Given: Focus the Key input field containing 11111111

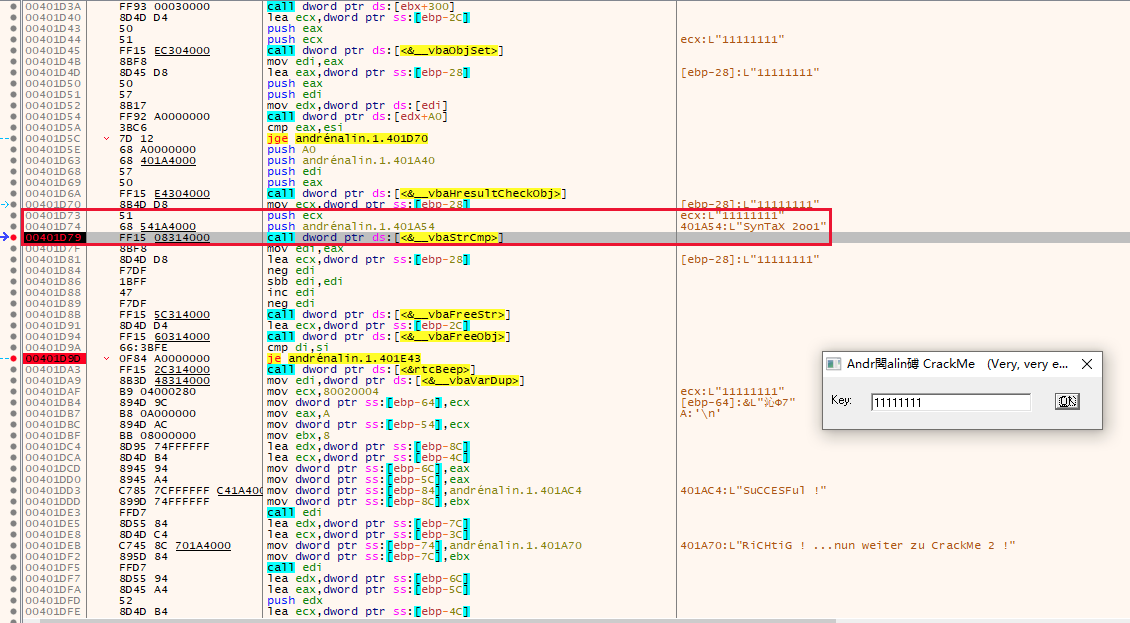Looking at the screenshot, I should [951, 402].
